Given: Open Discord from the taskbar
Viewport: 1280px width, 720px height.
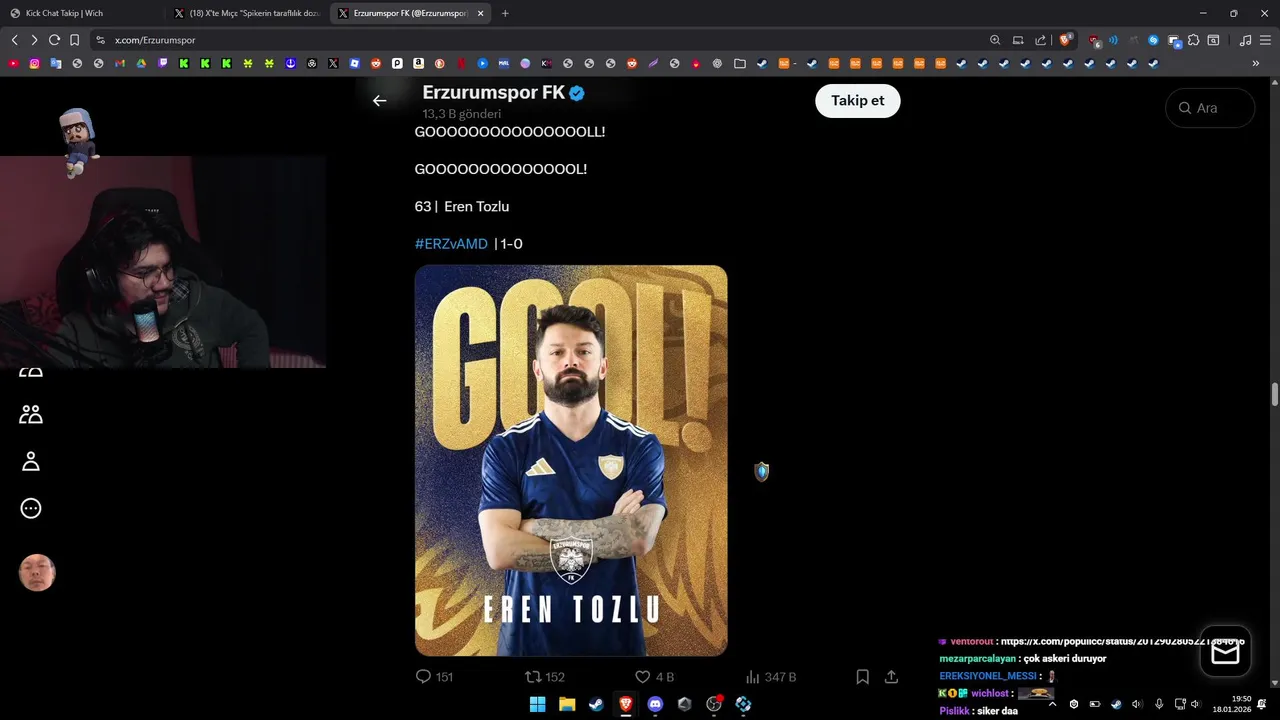Looking at the screenshot, I should coord(655,704).
